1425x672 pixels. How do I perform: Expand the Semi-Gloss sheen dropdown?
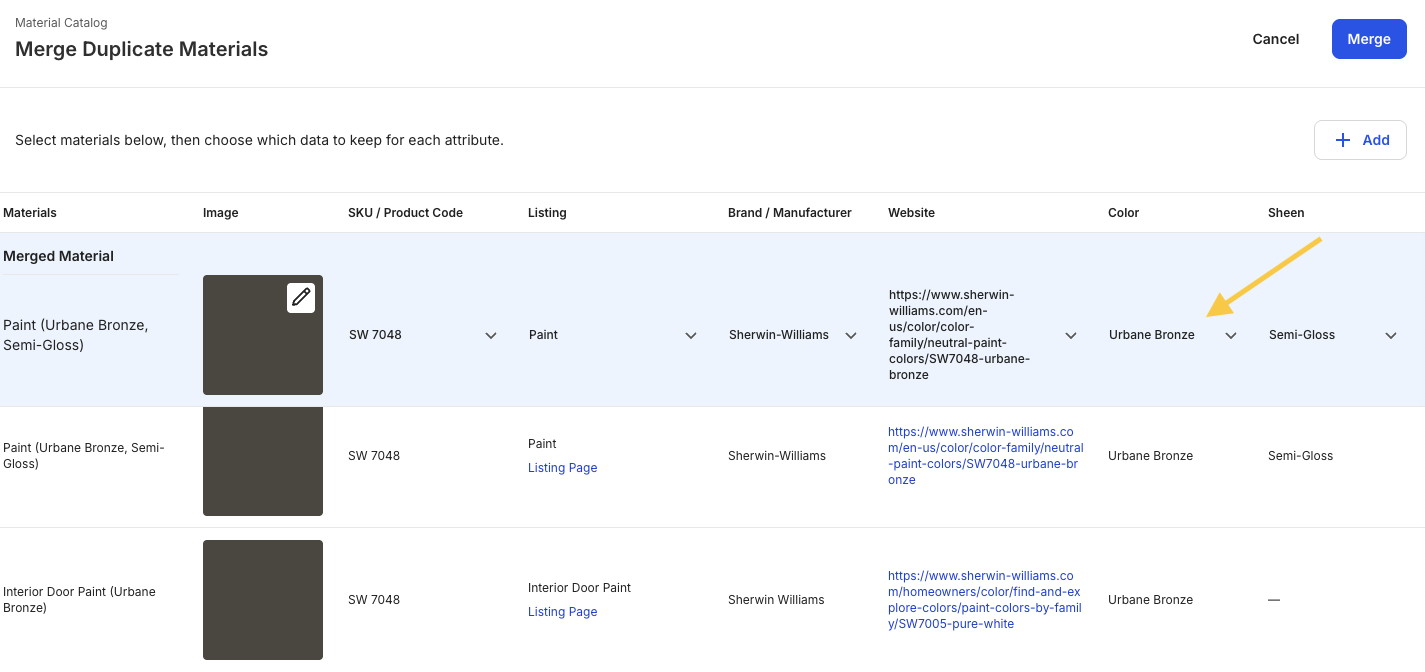[1333, 335]
